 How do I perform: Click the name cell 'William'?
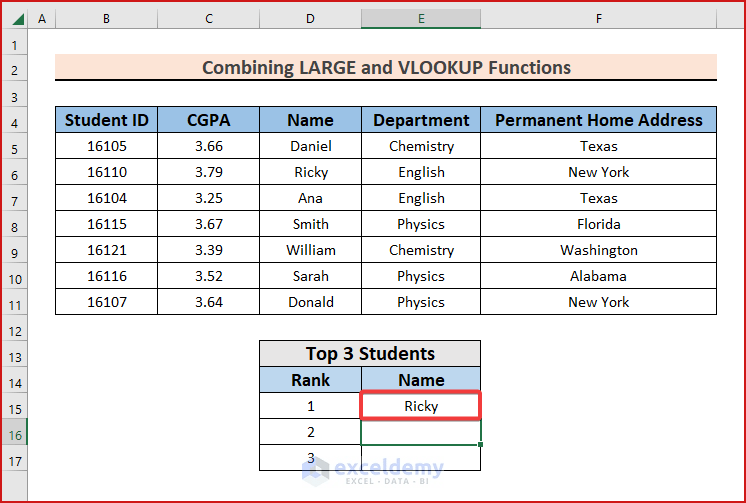(x=310, y=250)
